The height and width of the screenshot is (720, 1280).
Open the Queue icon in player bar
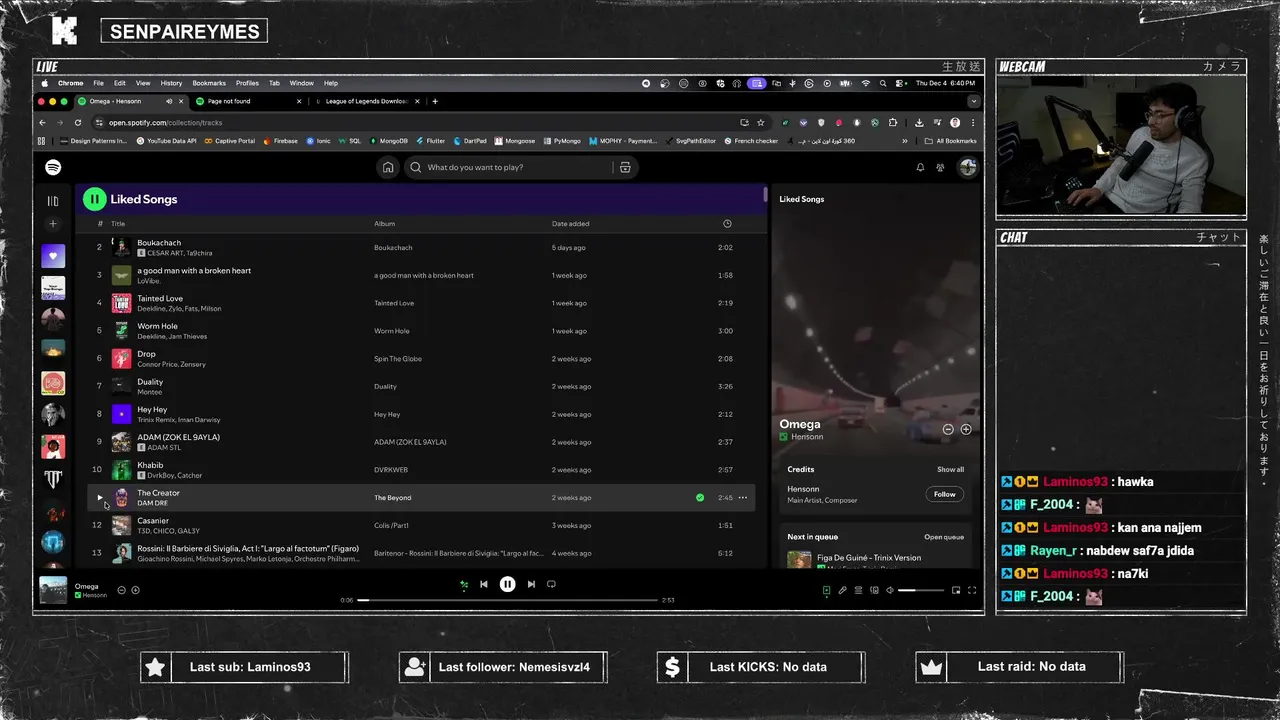point(858,590)
